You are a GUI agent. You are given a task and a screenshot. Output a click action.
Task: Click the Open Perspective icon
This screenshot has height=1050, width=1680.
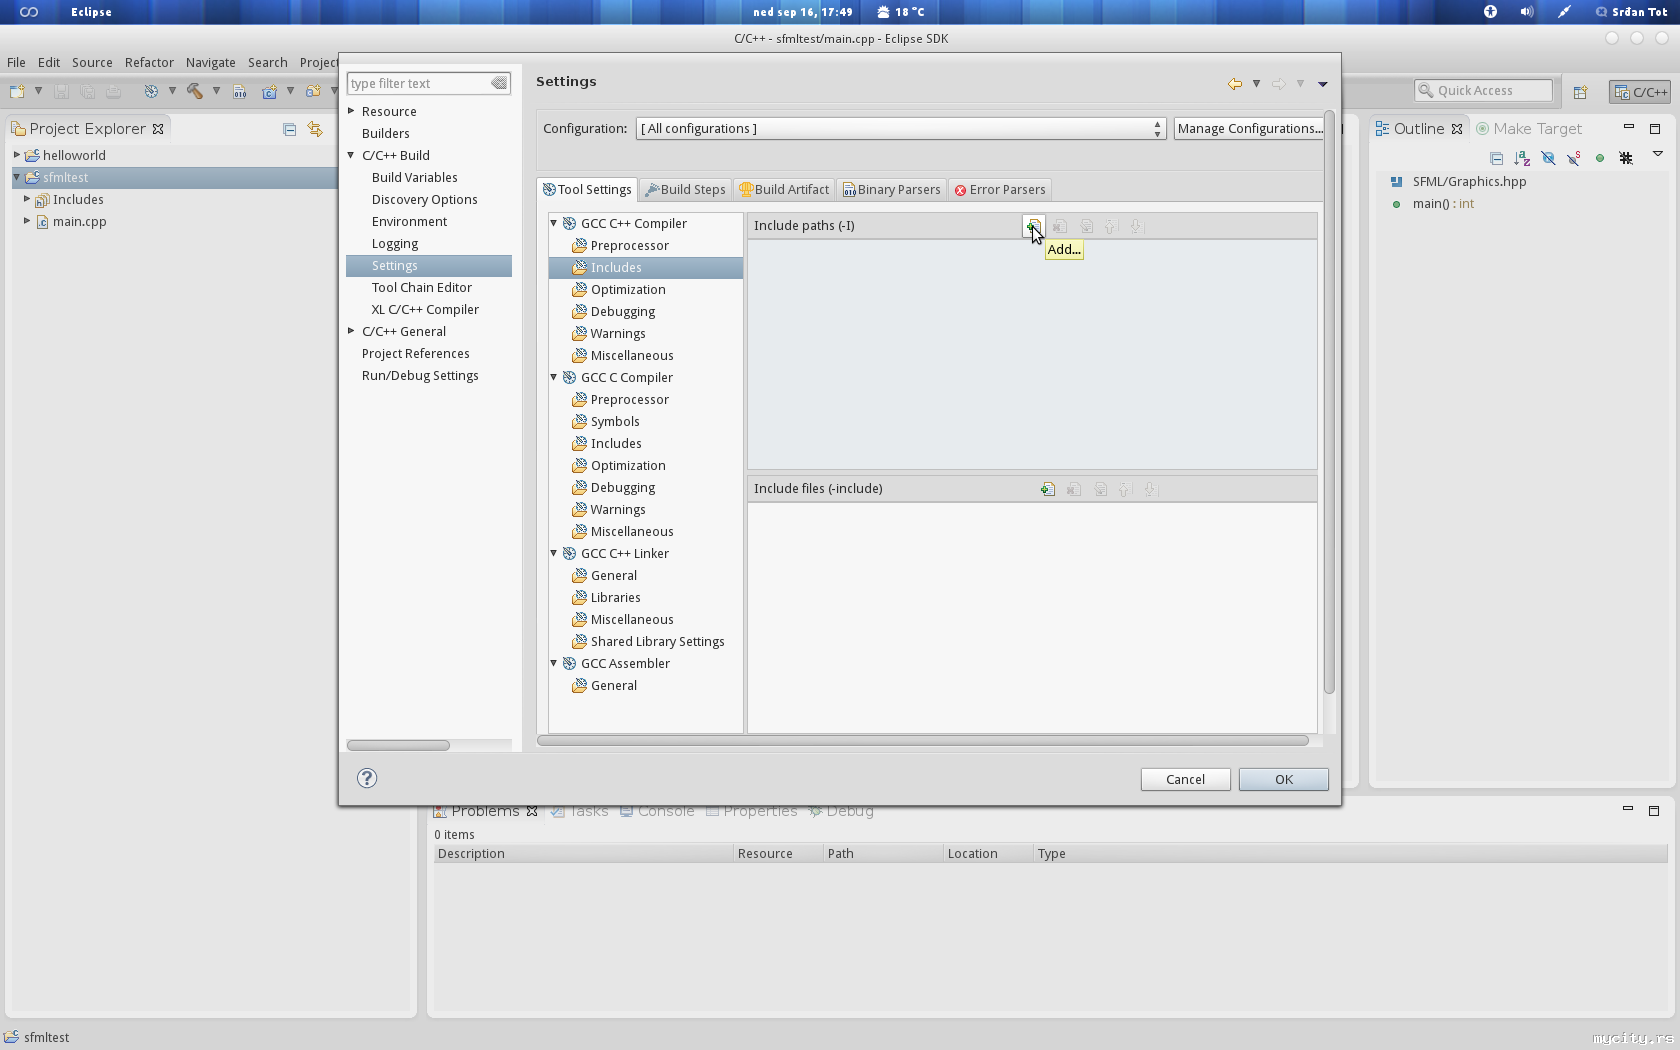(x=1580, y=92)
